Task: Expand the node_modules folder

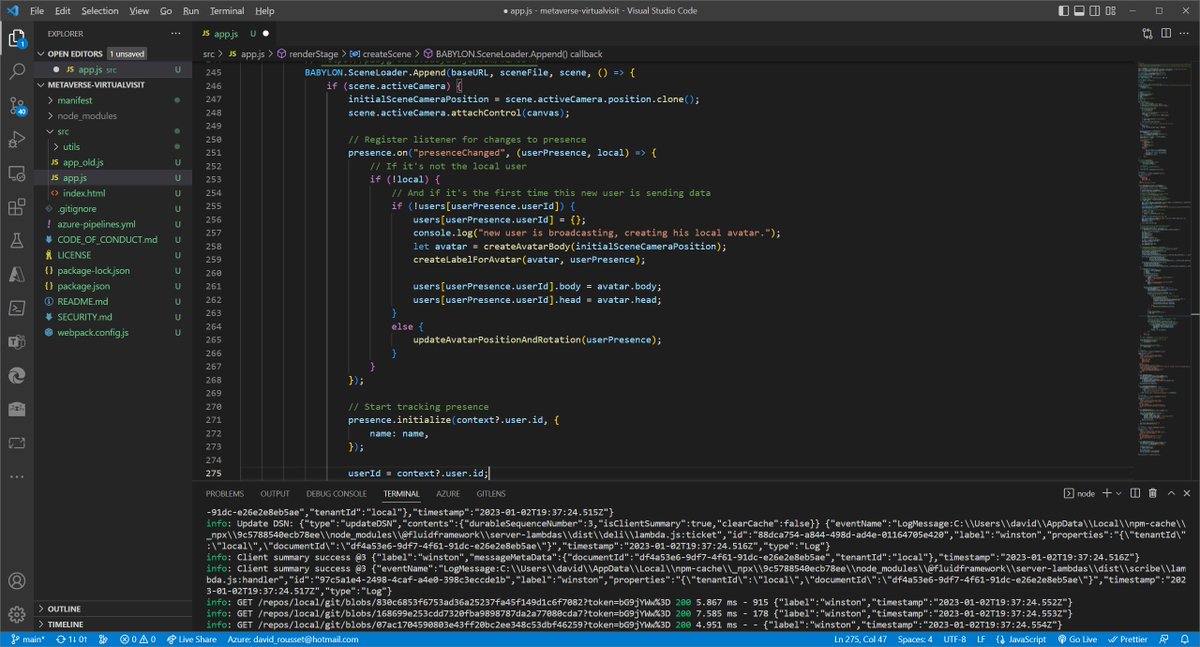Action: 86,116
